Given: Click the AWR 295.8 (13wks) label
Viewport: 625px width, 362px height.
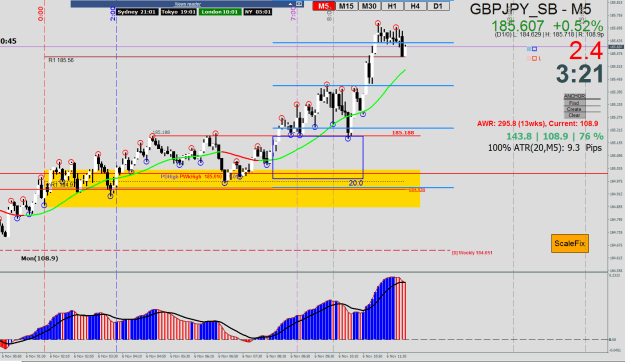Looking at the screenshot, I should click(537, 124).
